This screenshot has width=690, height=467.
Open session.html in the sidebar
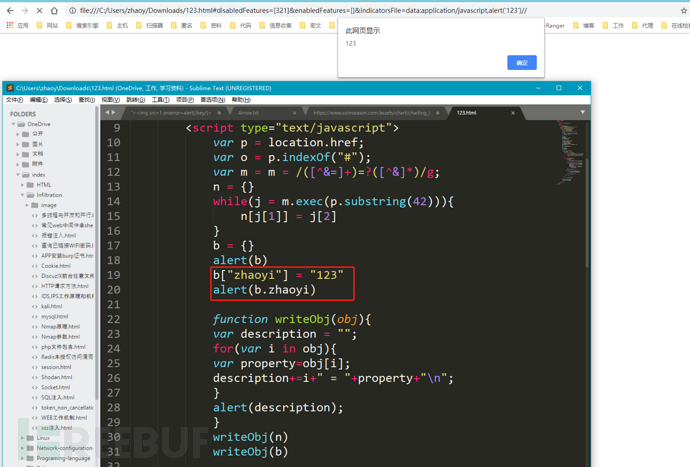(x=56, y=367)
